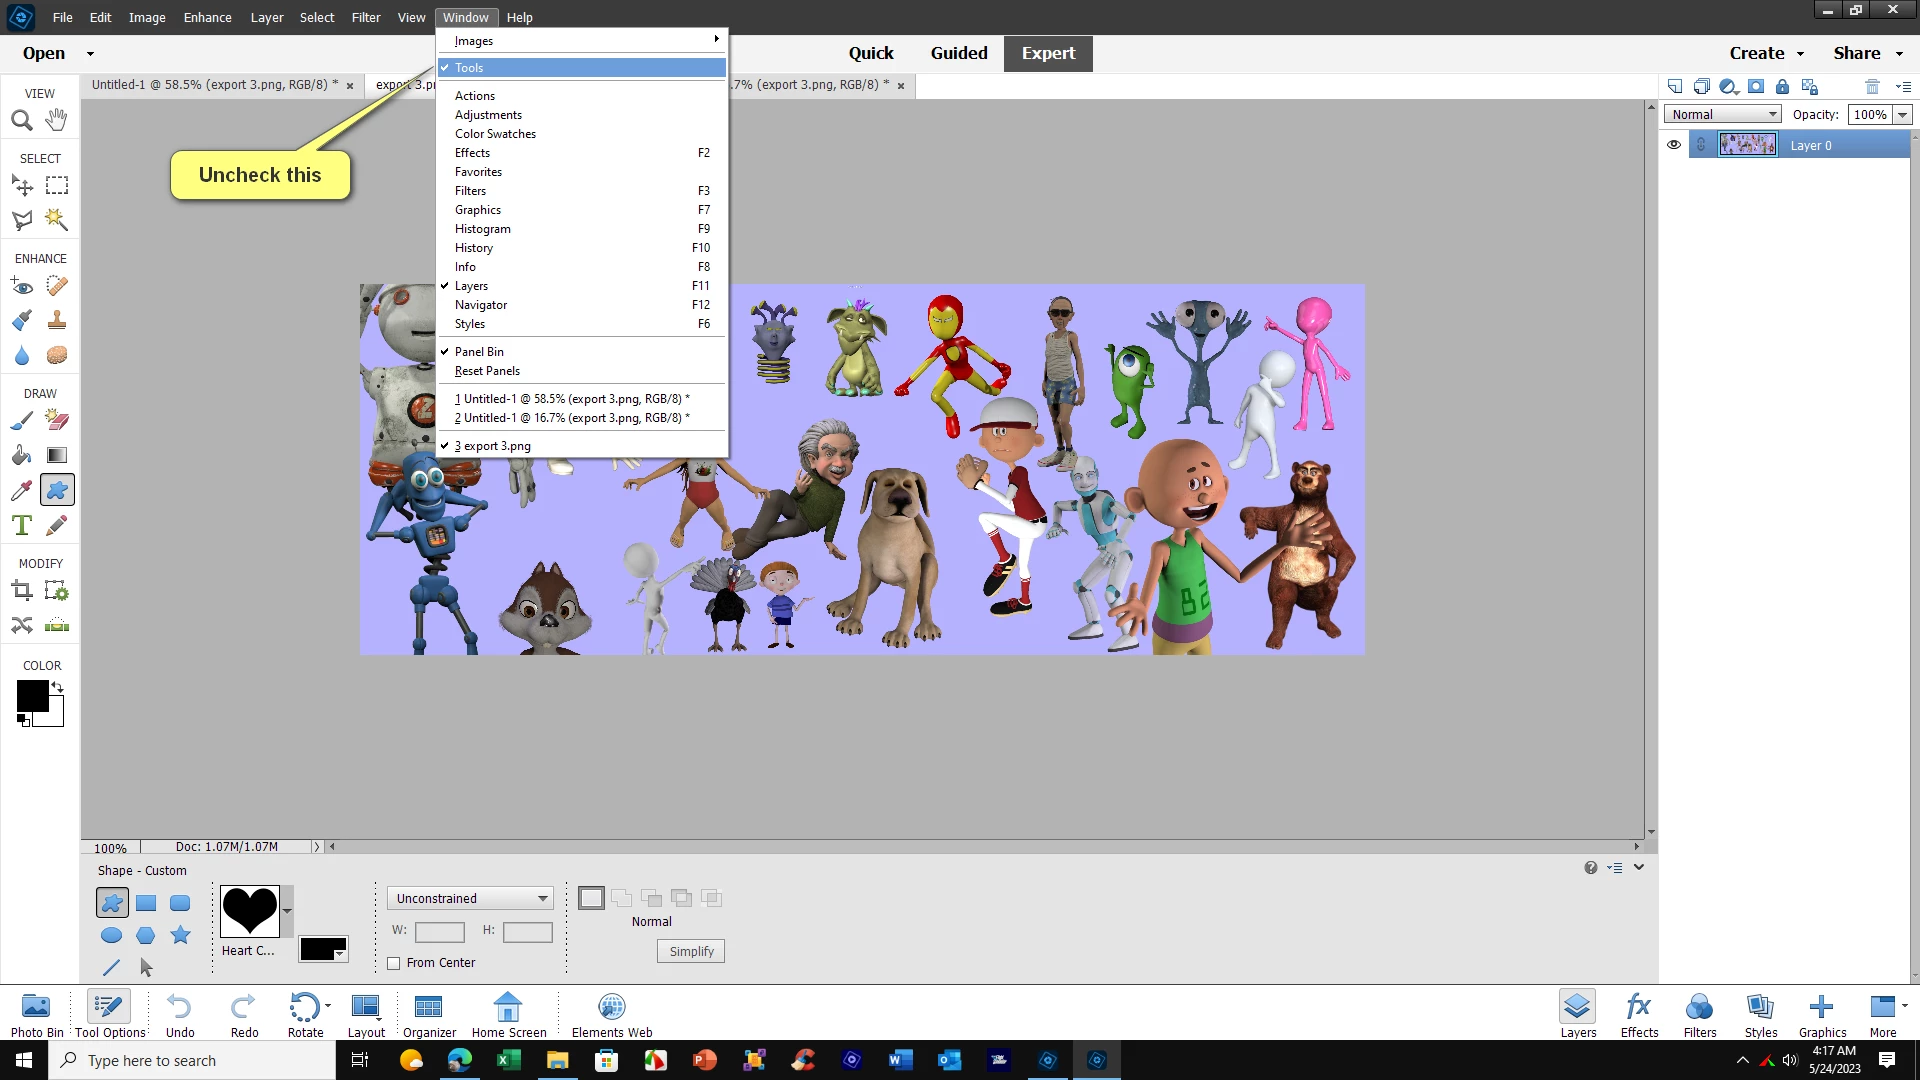
Task: Switch to the Guided mode tab
Action: tap(958, 53)
